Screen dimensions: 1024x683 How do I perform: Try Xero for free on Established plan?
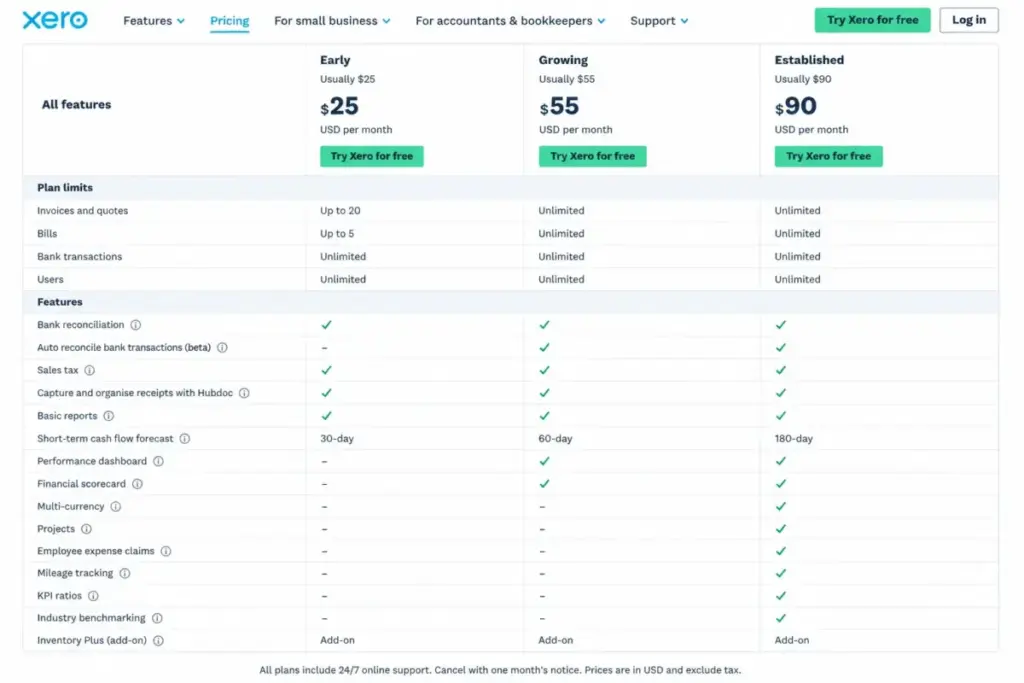click(828, 156)
